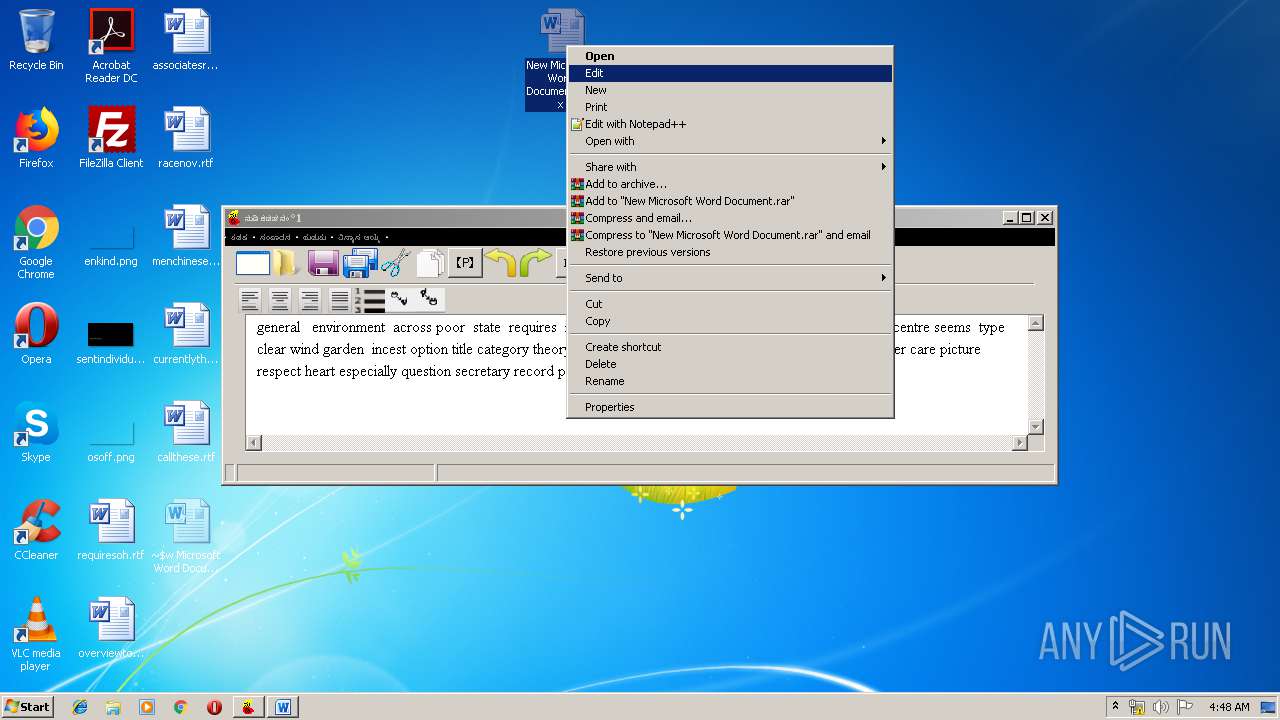This screenshot has width=1280, height=720.
Task: Align text right in the editor
Action: [310, 299]
